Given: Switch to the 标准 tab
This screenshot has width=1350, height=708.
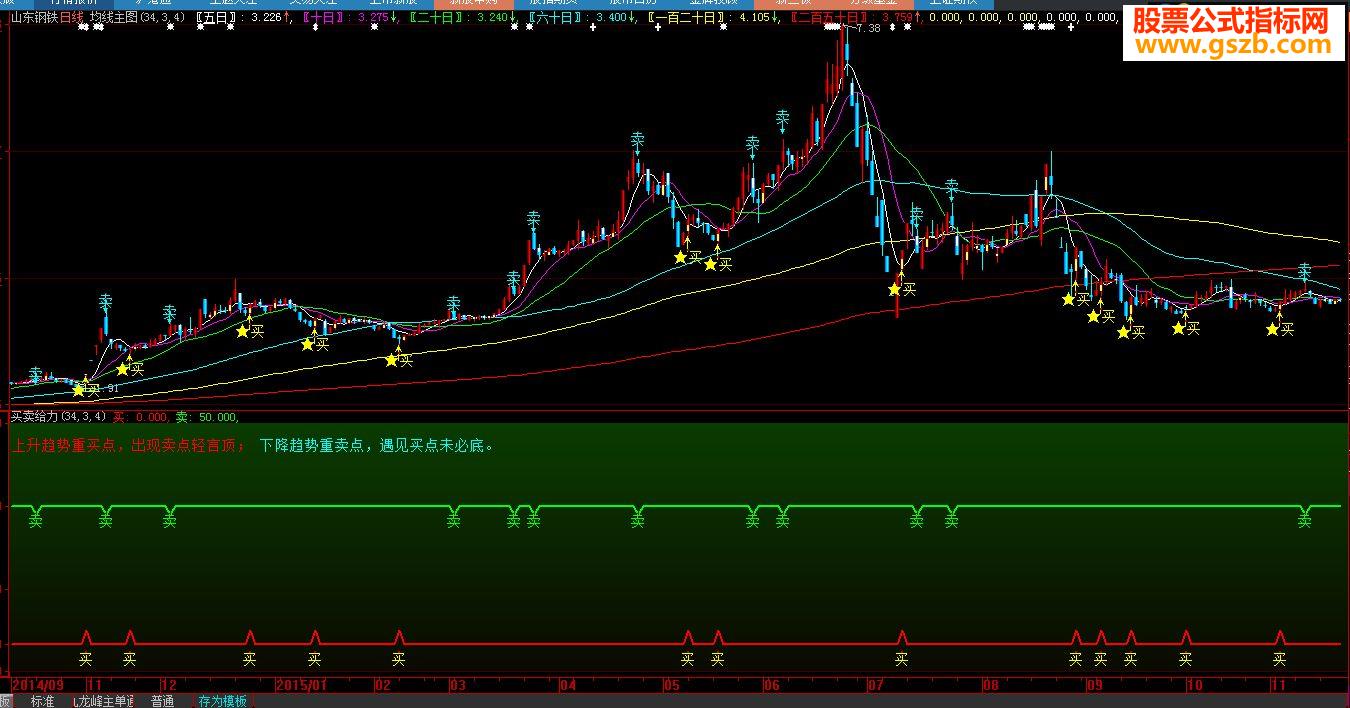Looking at the screenshot, I should pyautogui.click(x=43, y=701).
